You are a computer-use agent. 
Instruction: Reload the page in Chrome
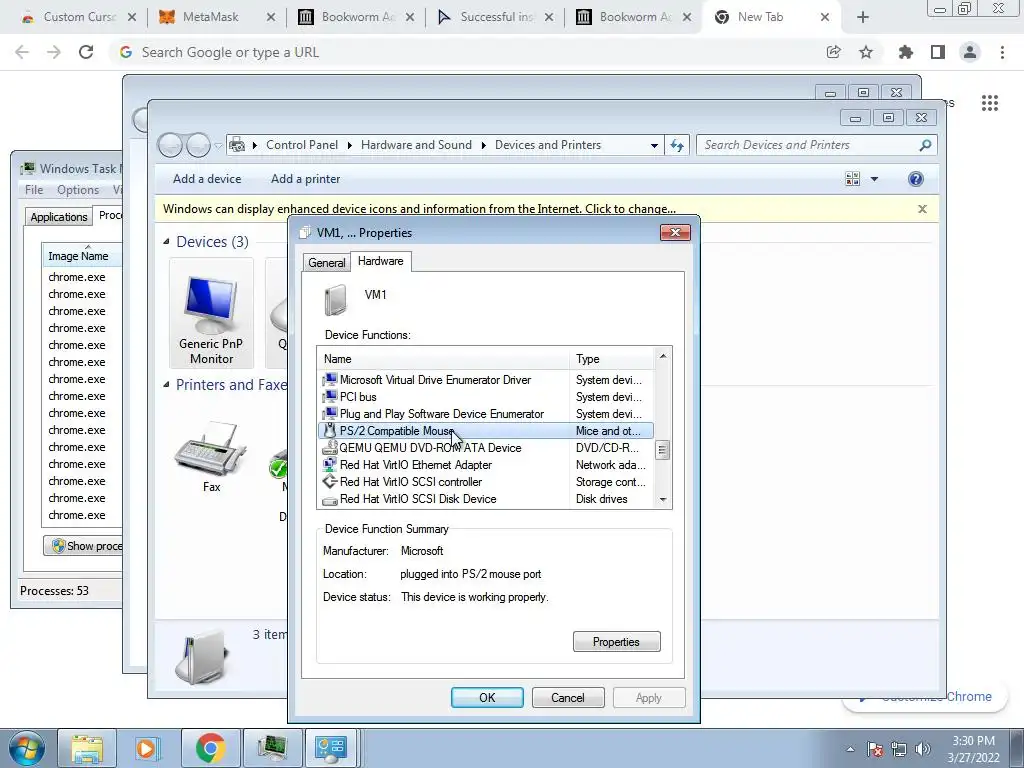tap(86, 52)
